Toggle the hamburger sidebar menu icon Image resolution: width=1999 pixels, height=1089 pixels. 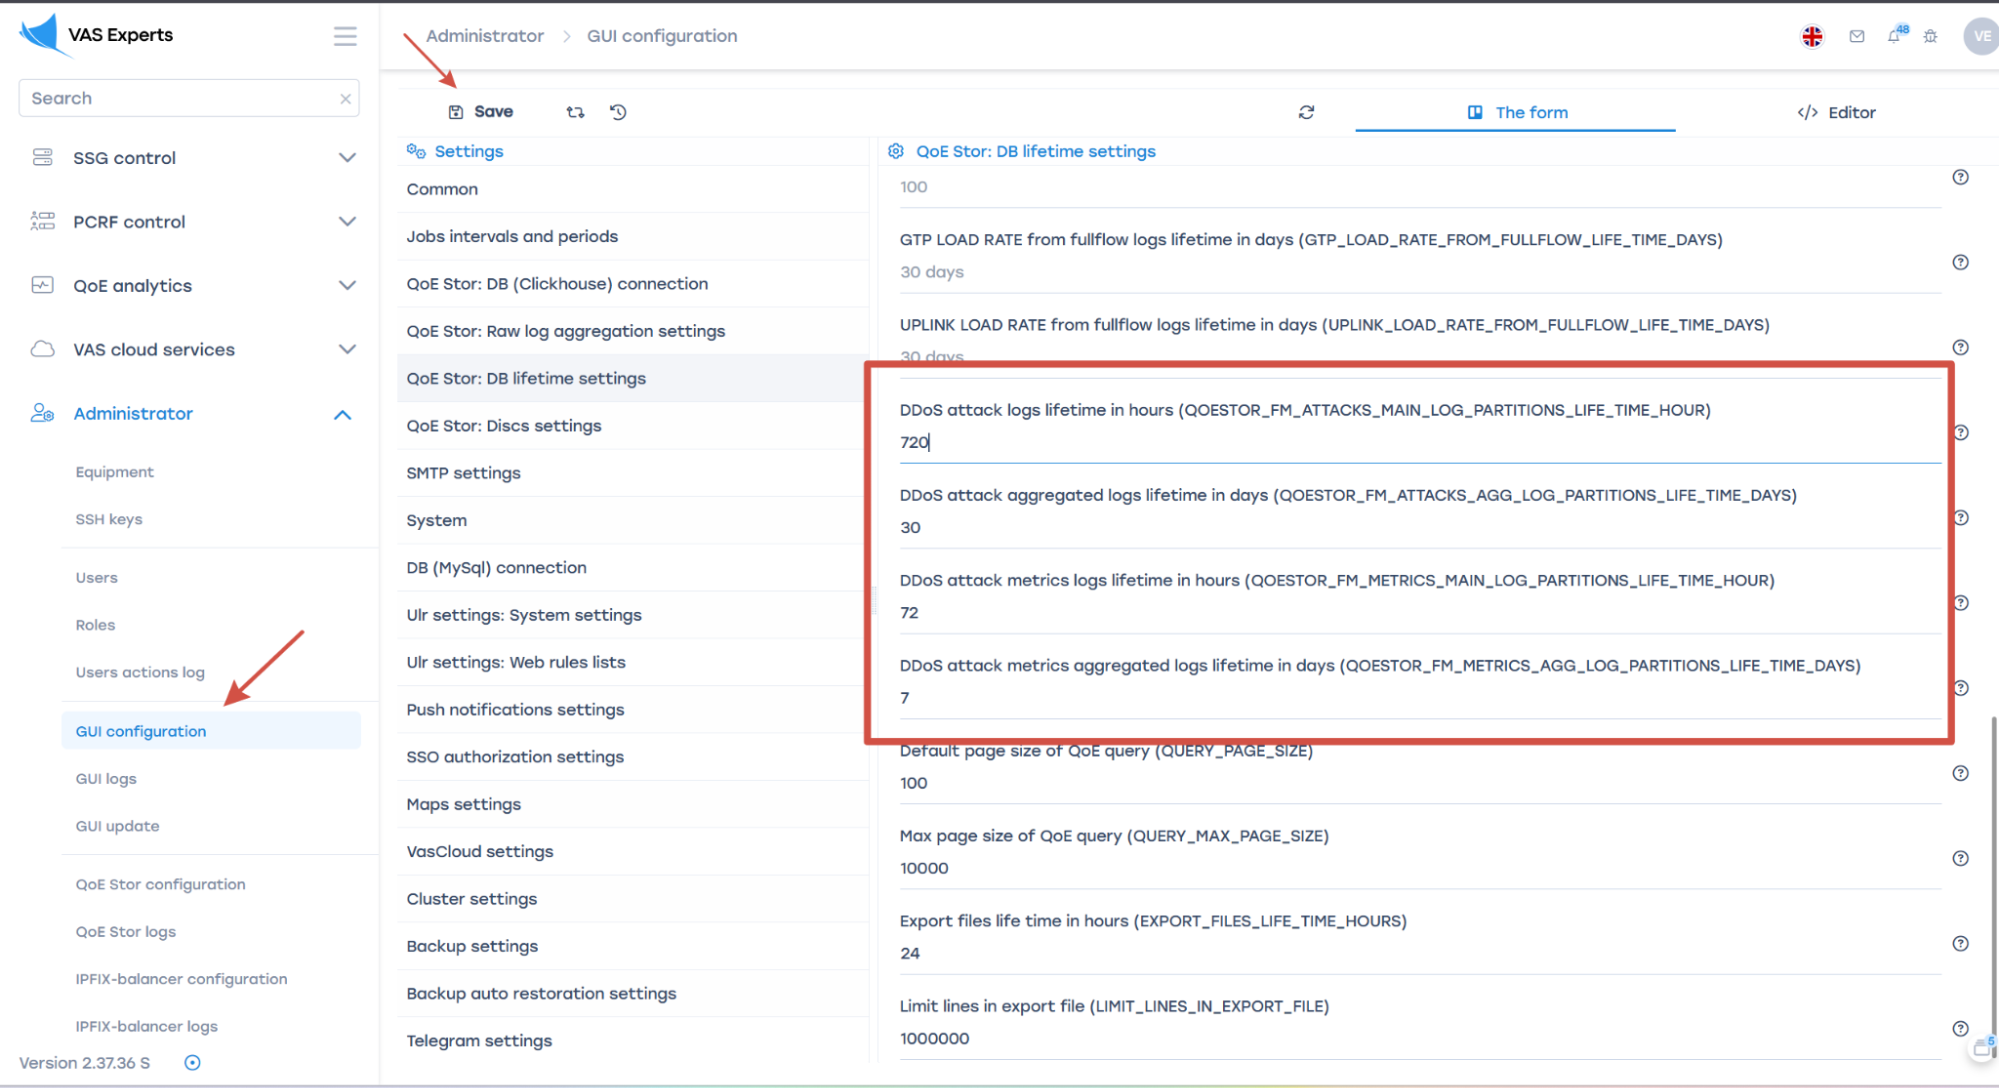point(345,36)
